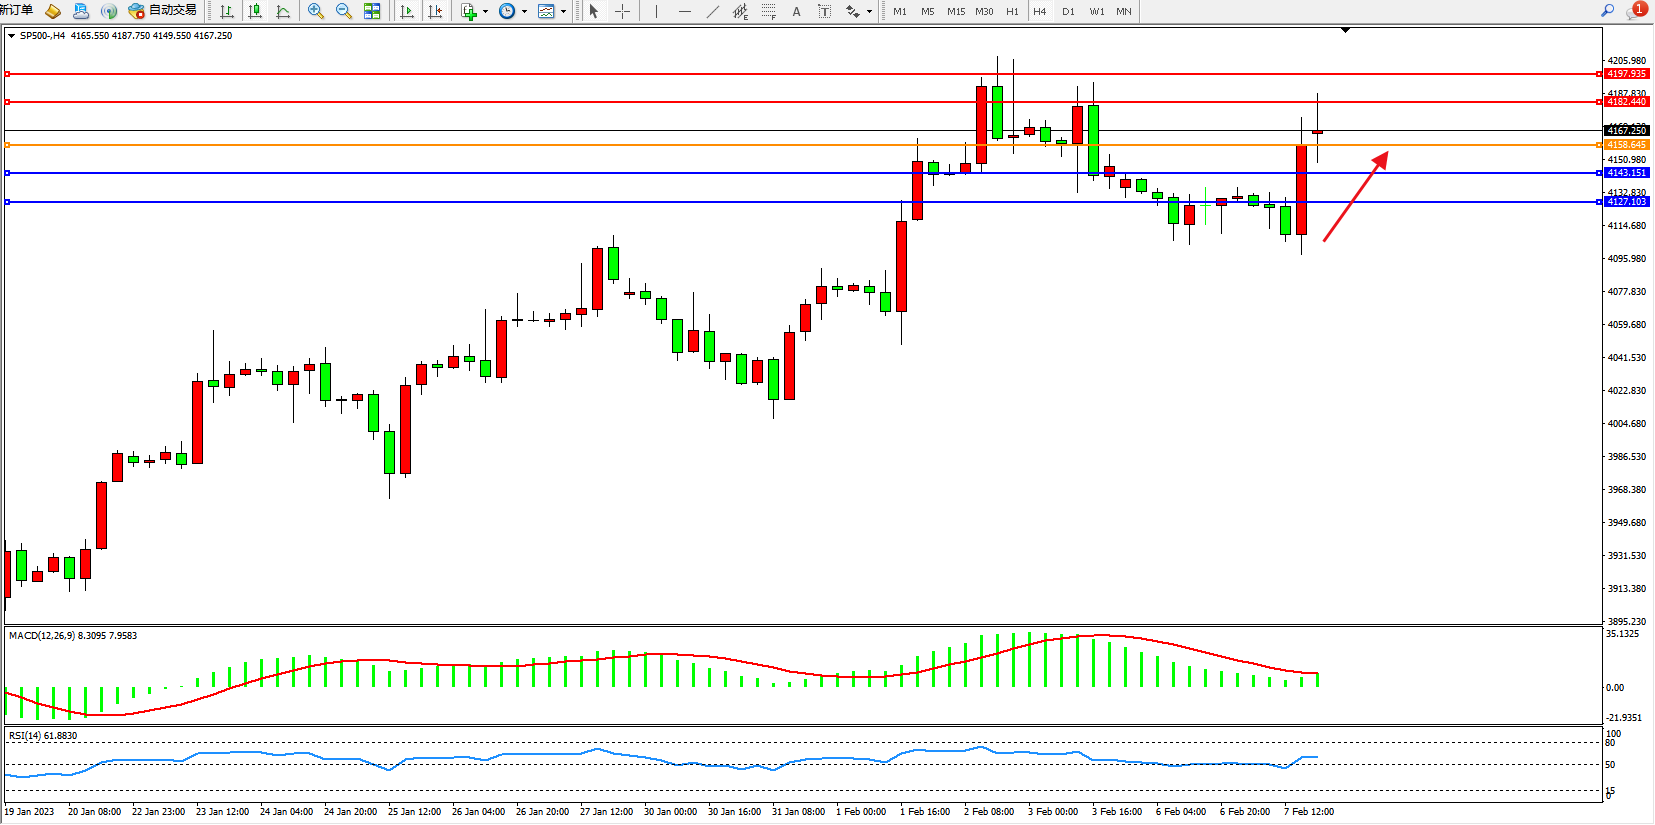
Task: Click the 自动交易 auto trading button
Action: coord(163,10)
